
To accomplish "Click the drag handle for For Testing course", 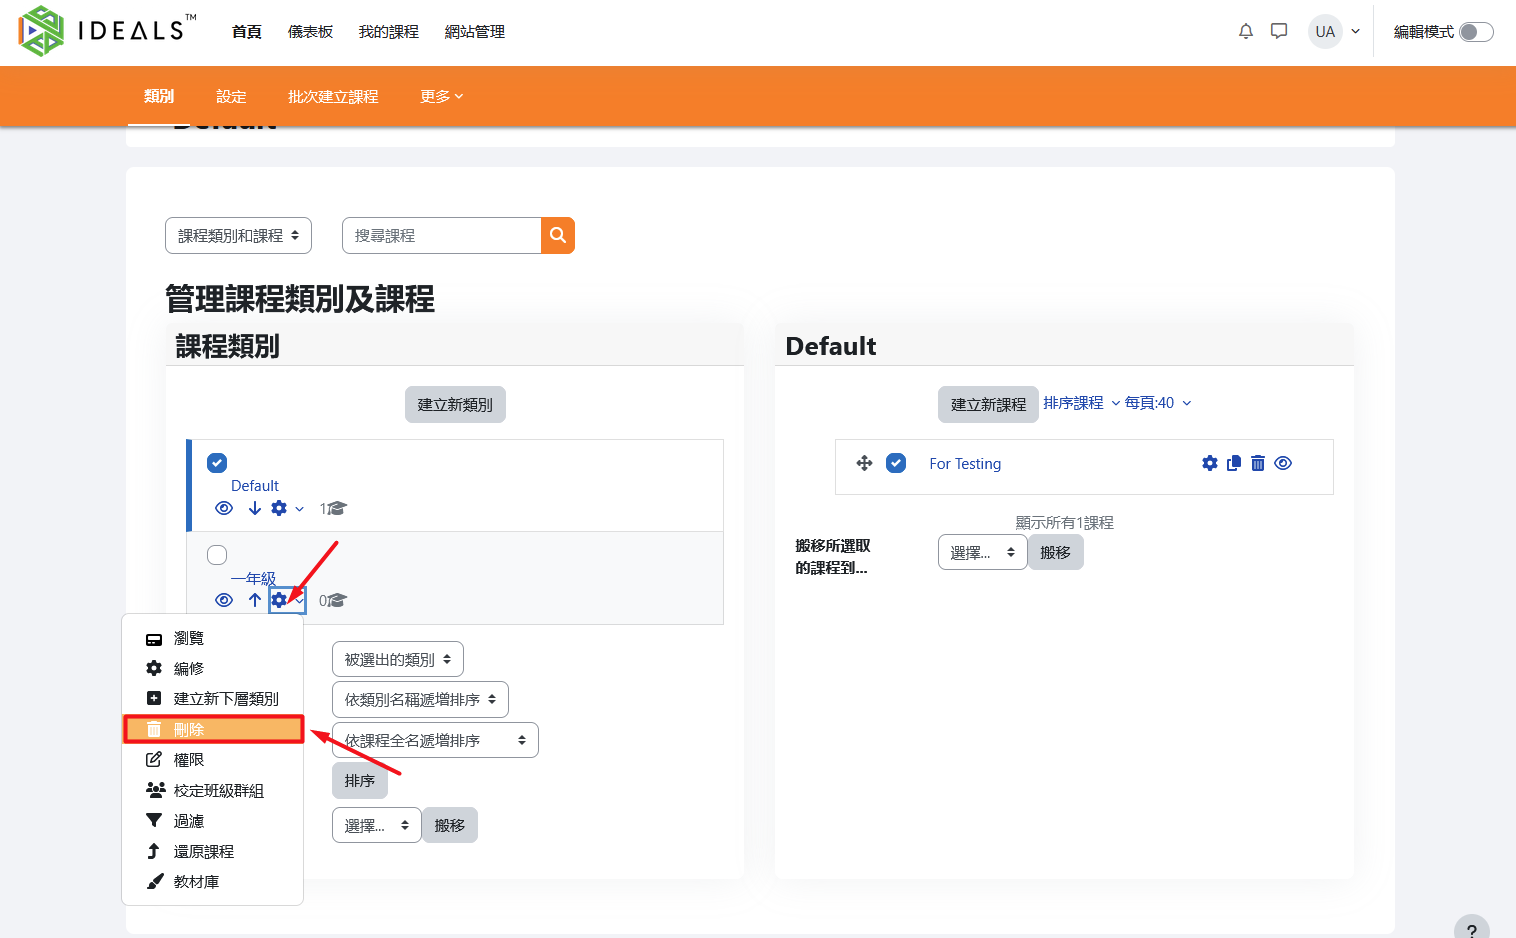I will (865, 463).
